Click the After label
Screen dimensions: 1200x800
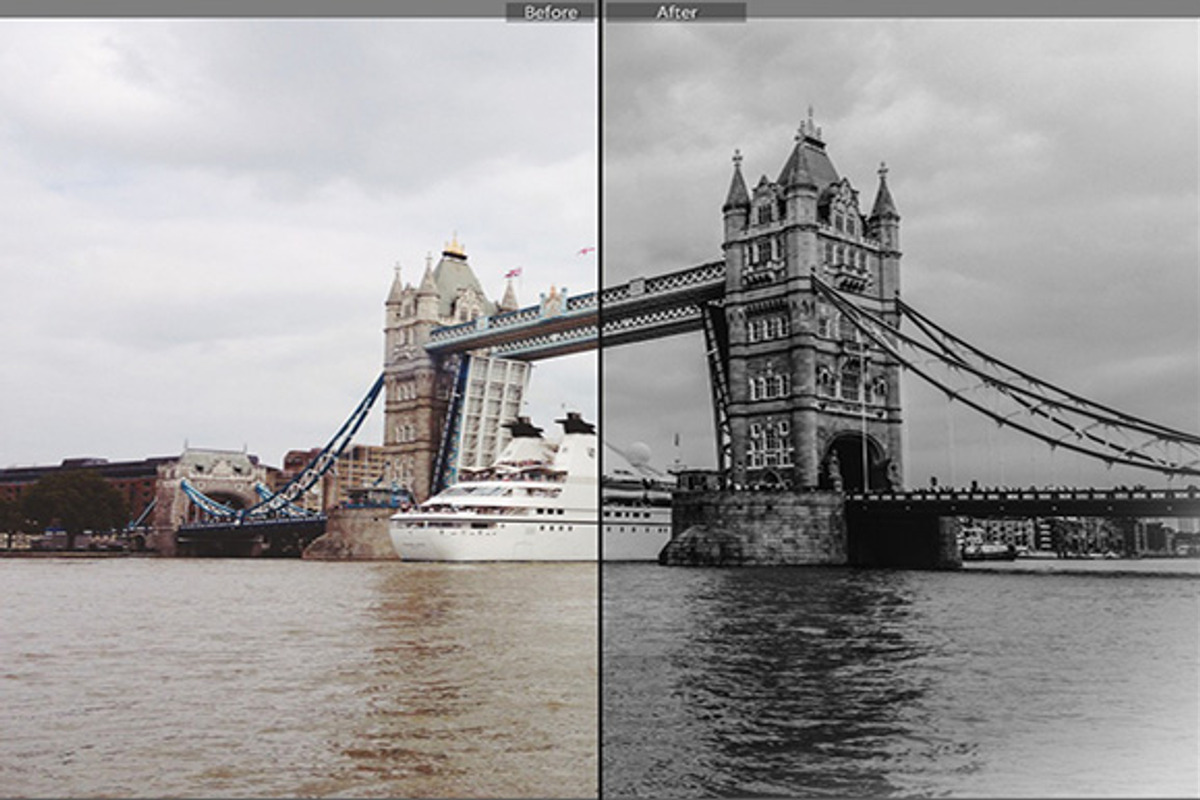676,12
